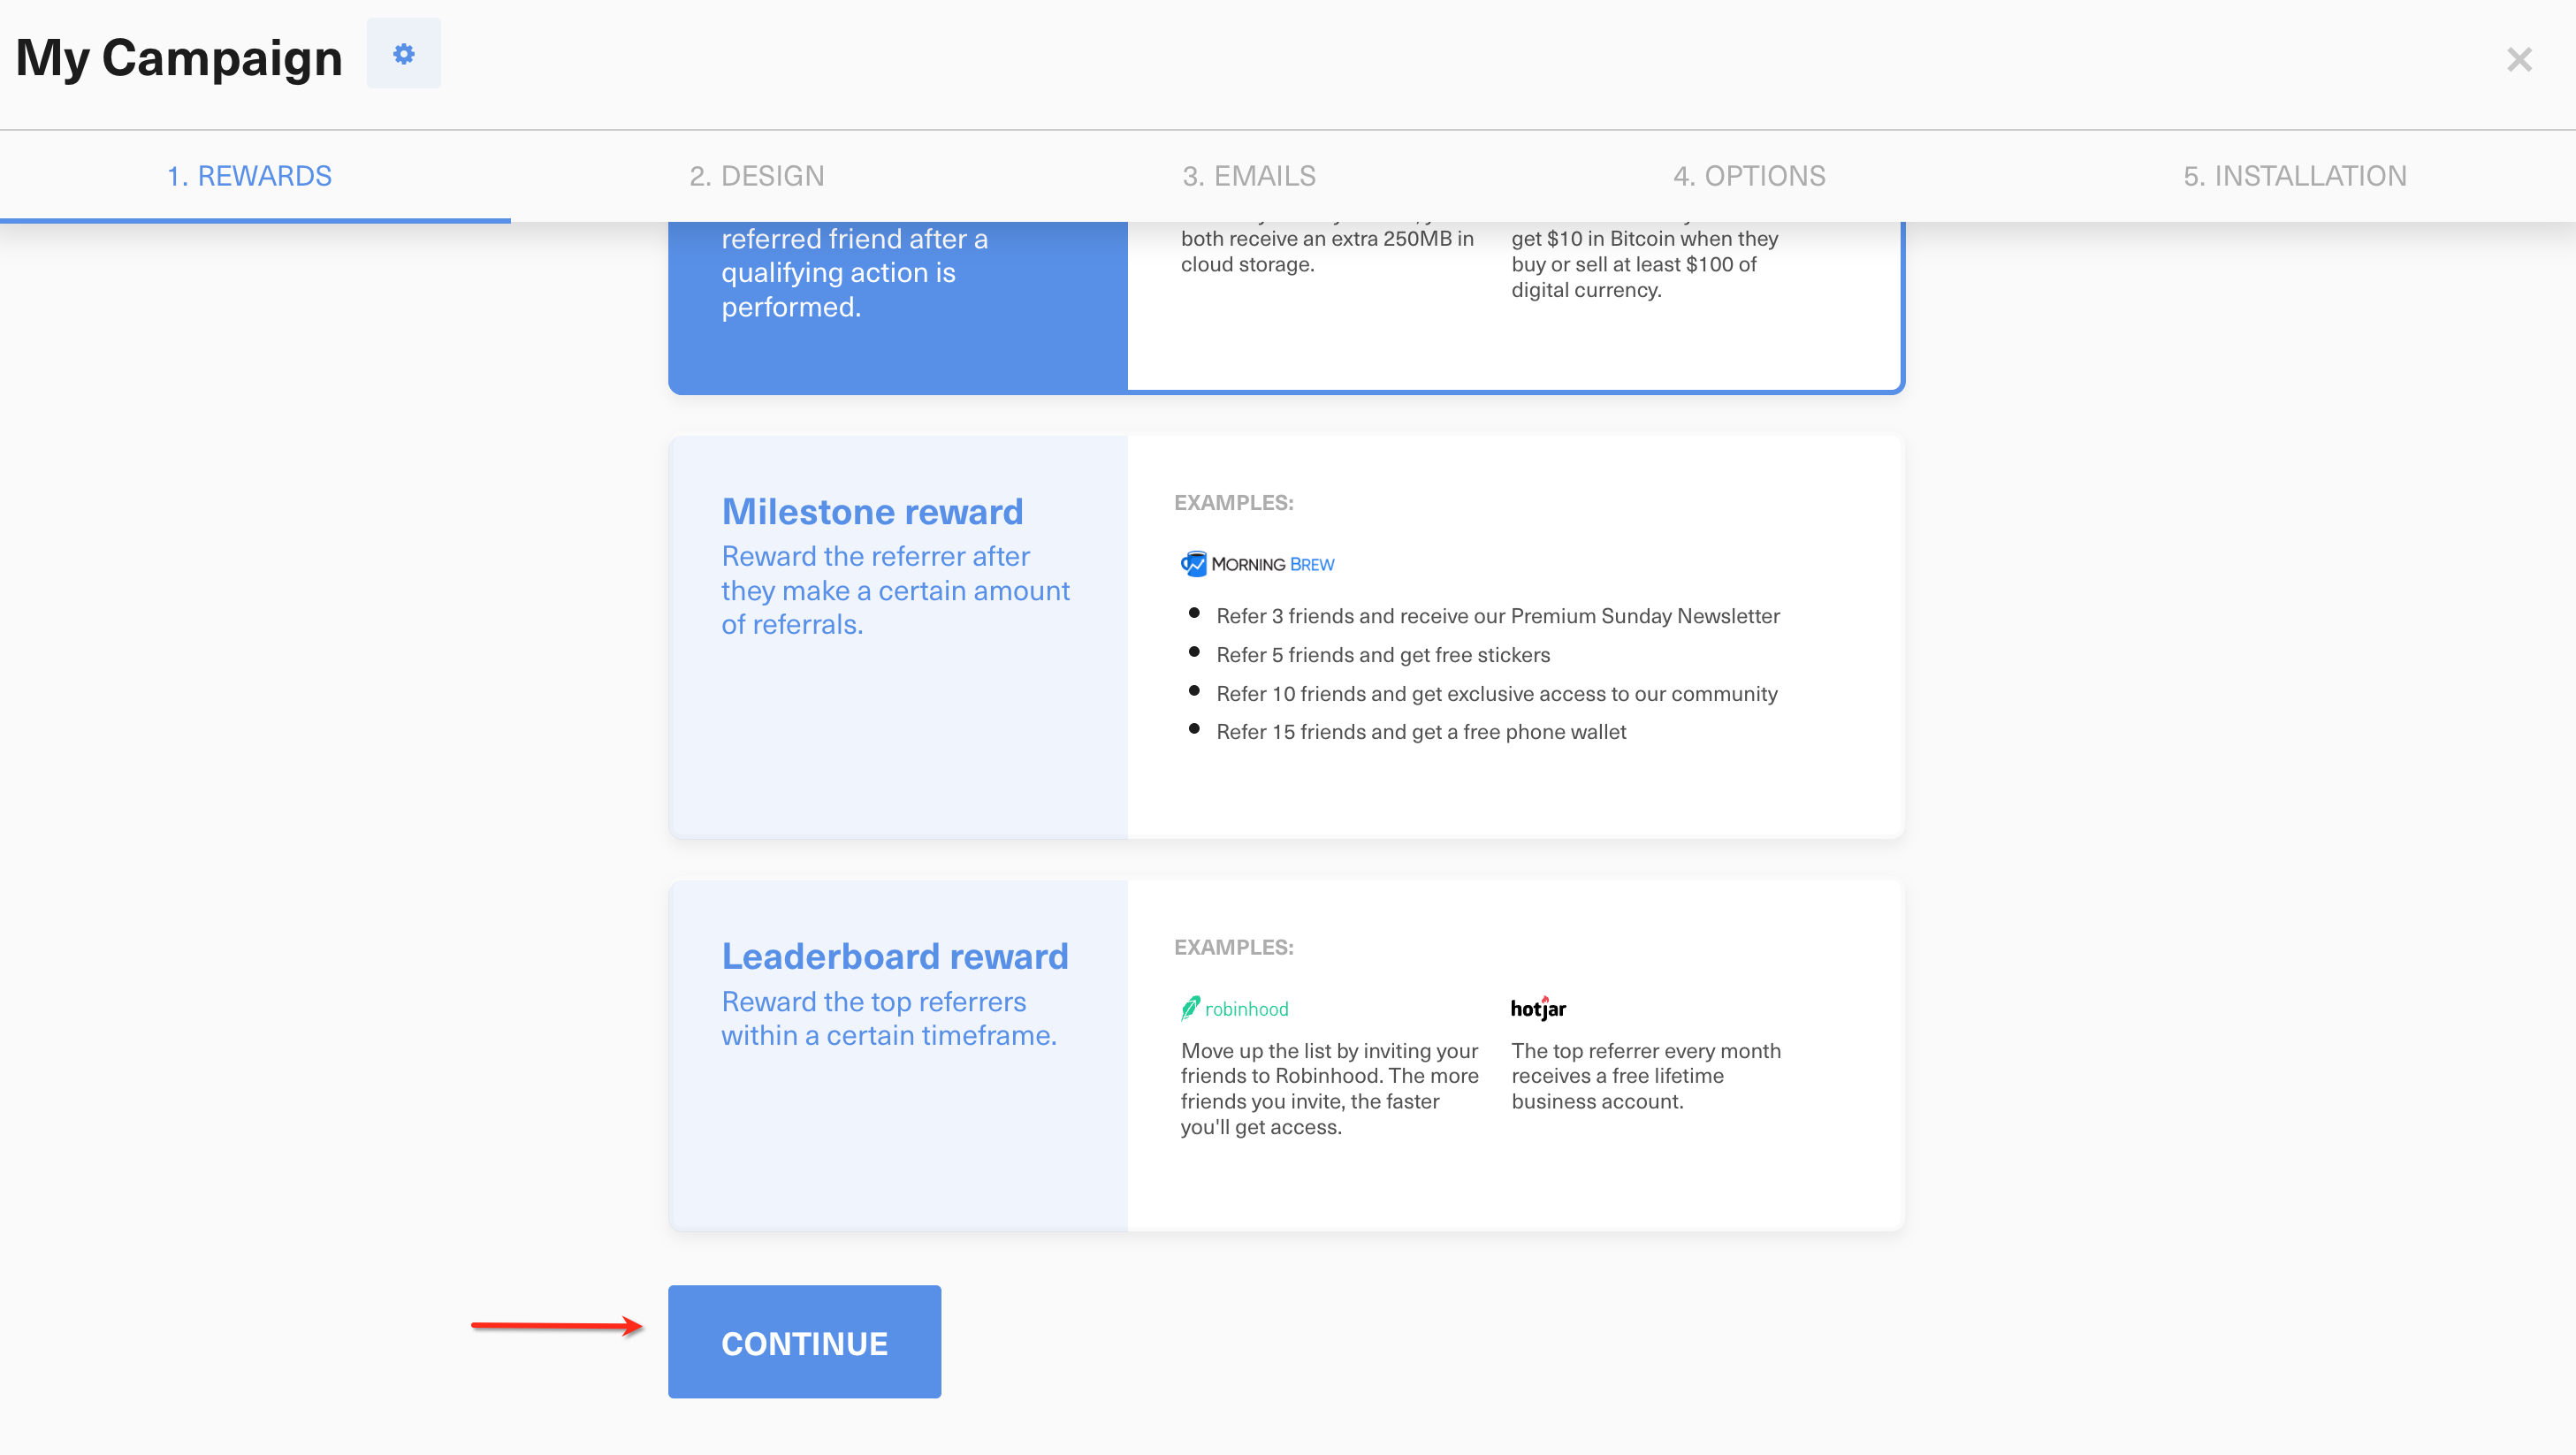
Task: Click the Hotjar logo
Action: click(1538, 1008)
